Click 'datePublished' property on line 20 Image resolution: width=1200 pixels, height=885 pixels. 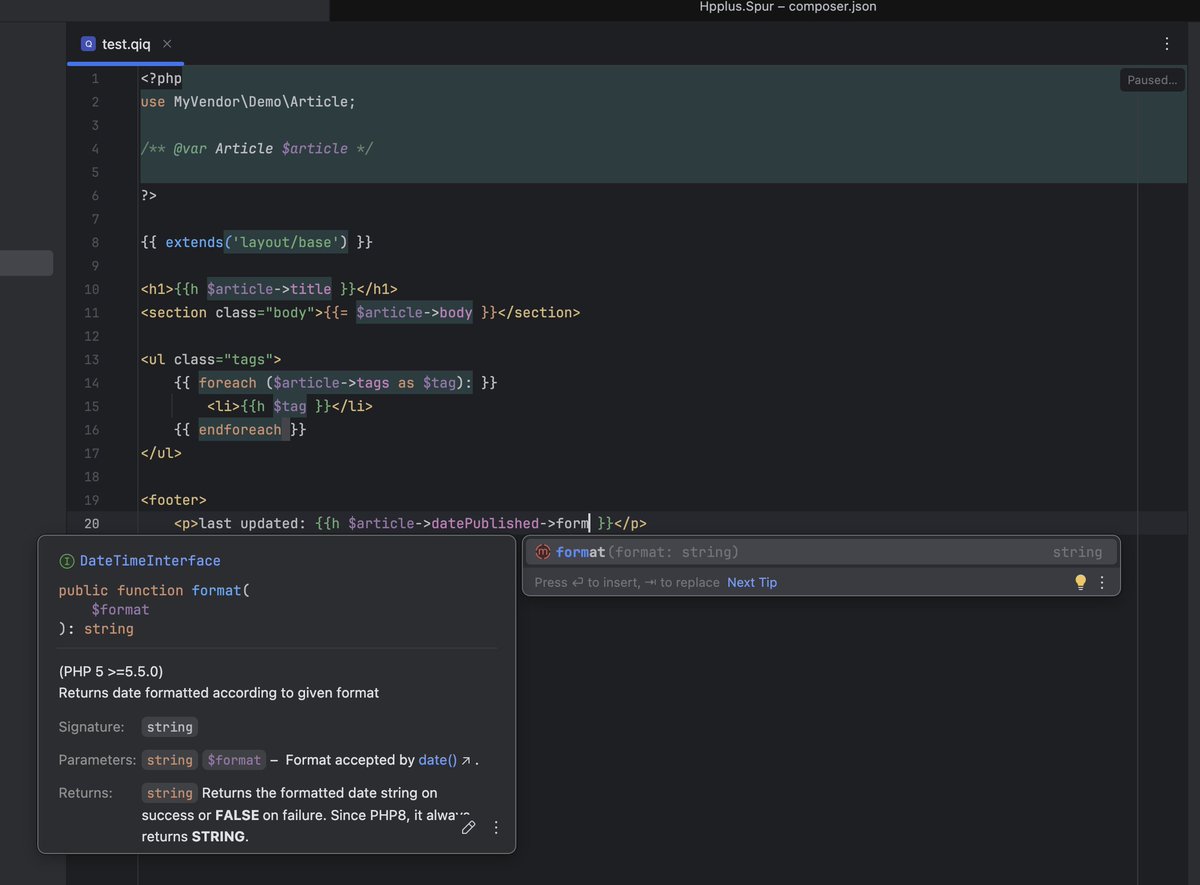pos(485,523)
